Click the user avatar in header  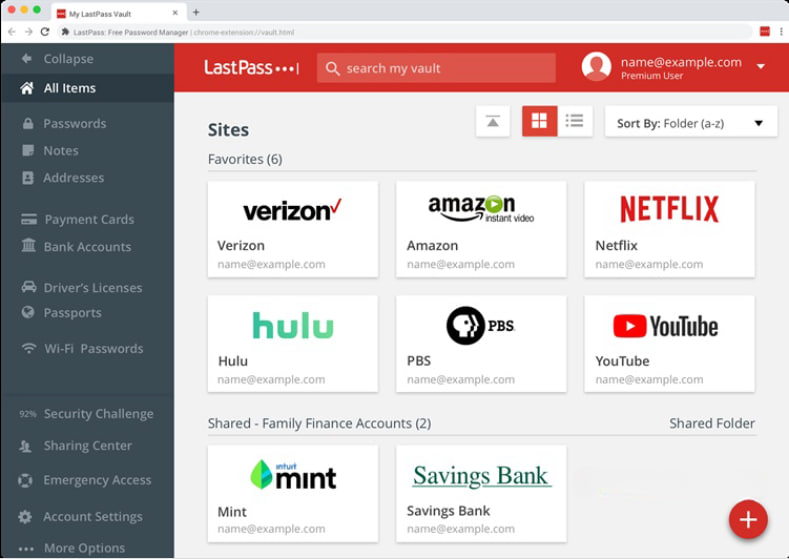[596, 66]
